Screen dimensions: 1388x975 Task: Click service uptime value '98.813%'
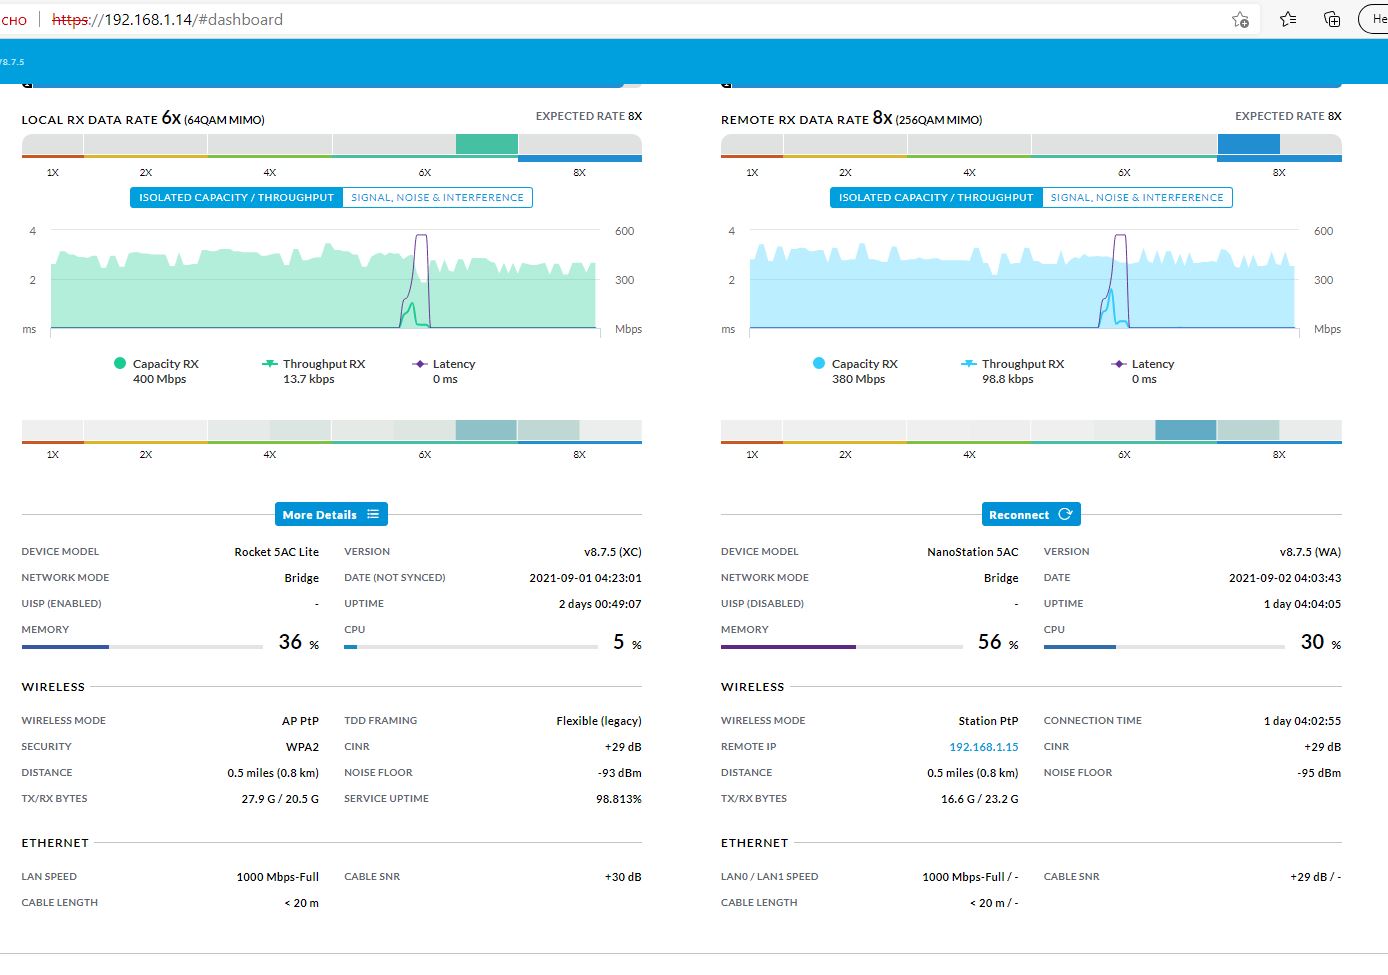coord(619,799)
